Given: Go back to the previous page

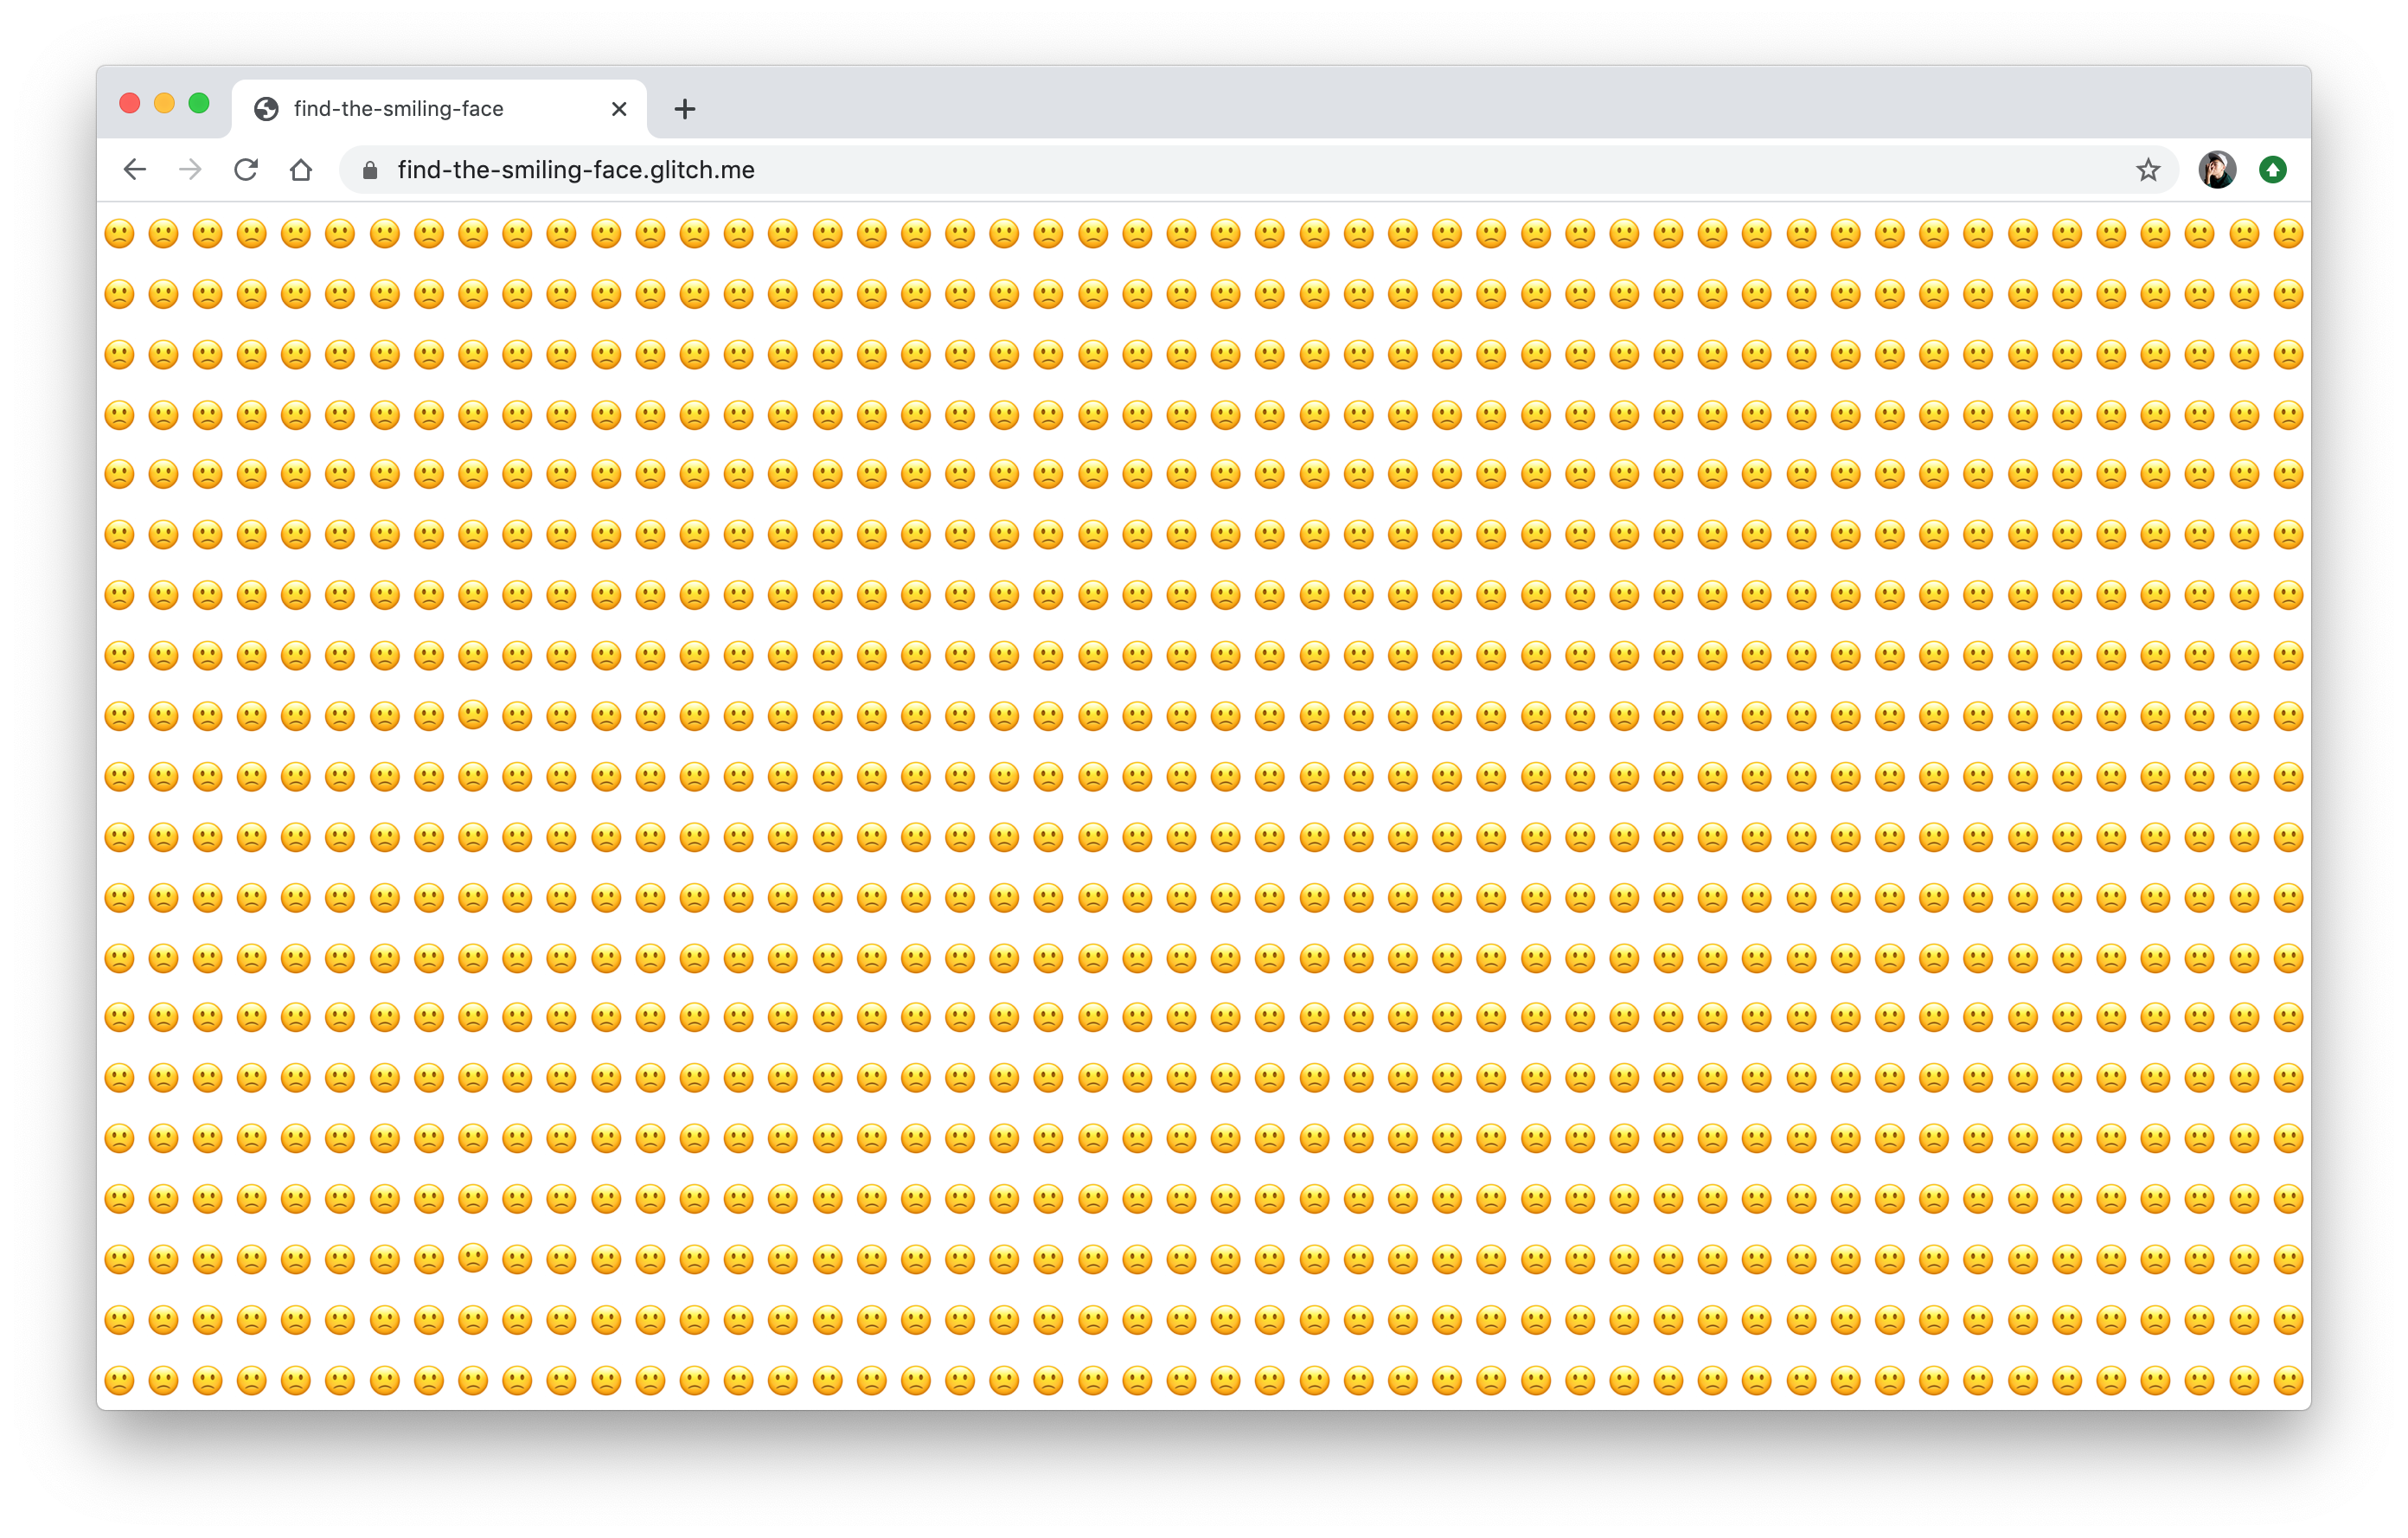Looking at the screenshot, I should click(x=135, y=170).
